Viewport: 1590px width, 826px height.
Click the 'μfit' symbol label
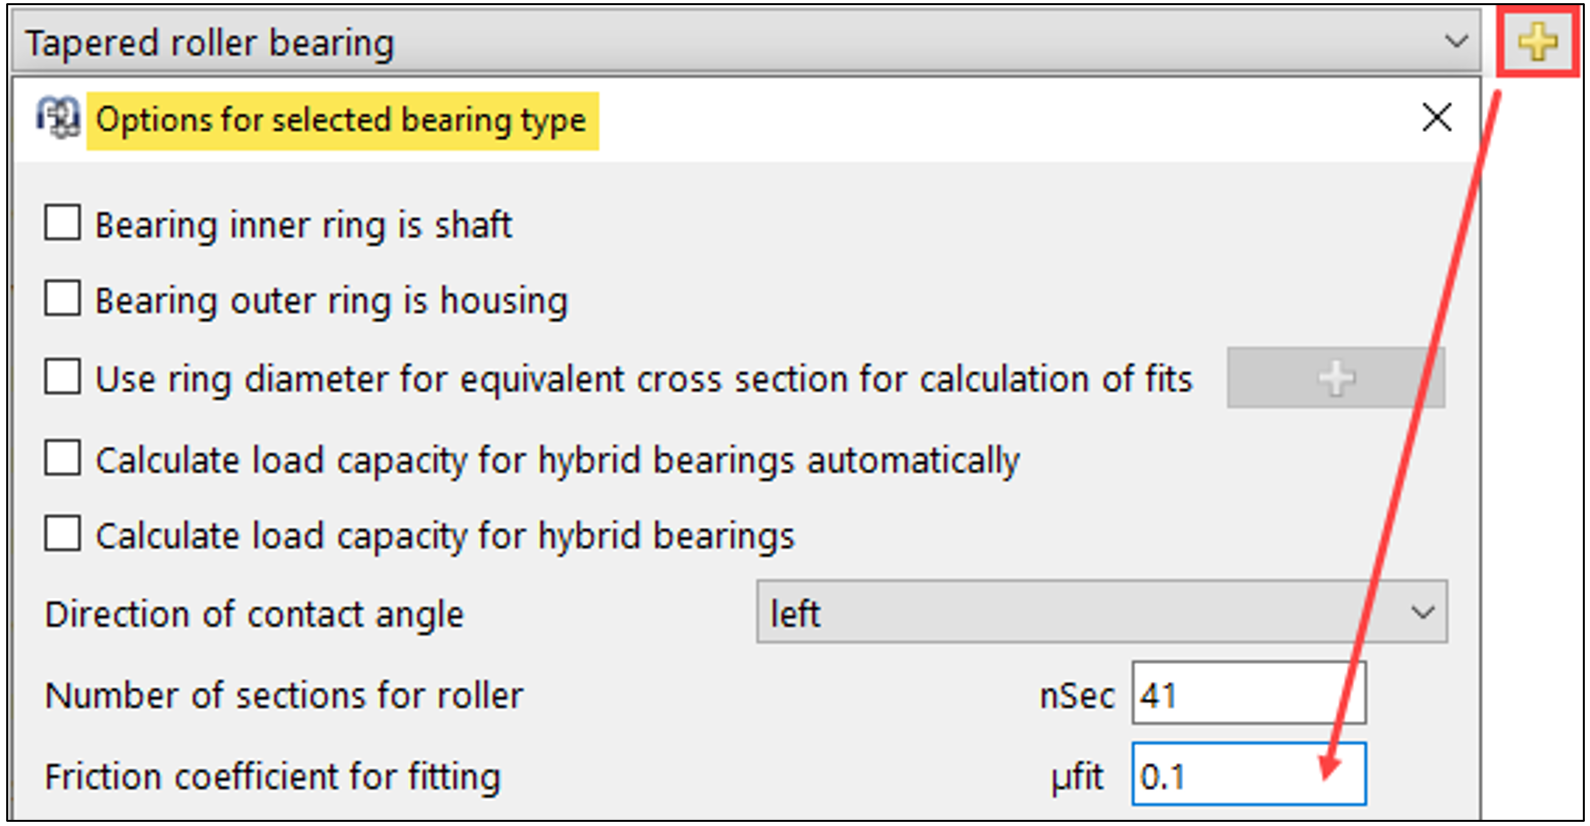(1077, 777)
